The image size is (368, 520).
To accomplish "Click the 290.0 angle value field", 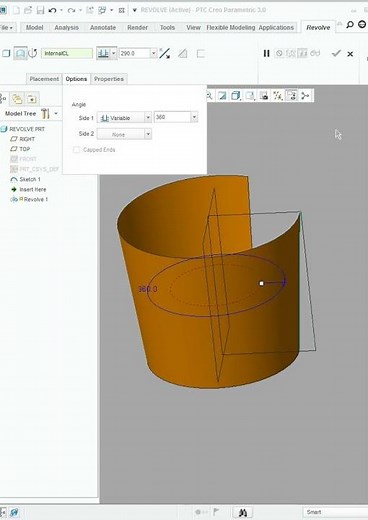I will [135, 53].
